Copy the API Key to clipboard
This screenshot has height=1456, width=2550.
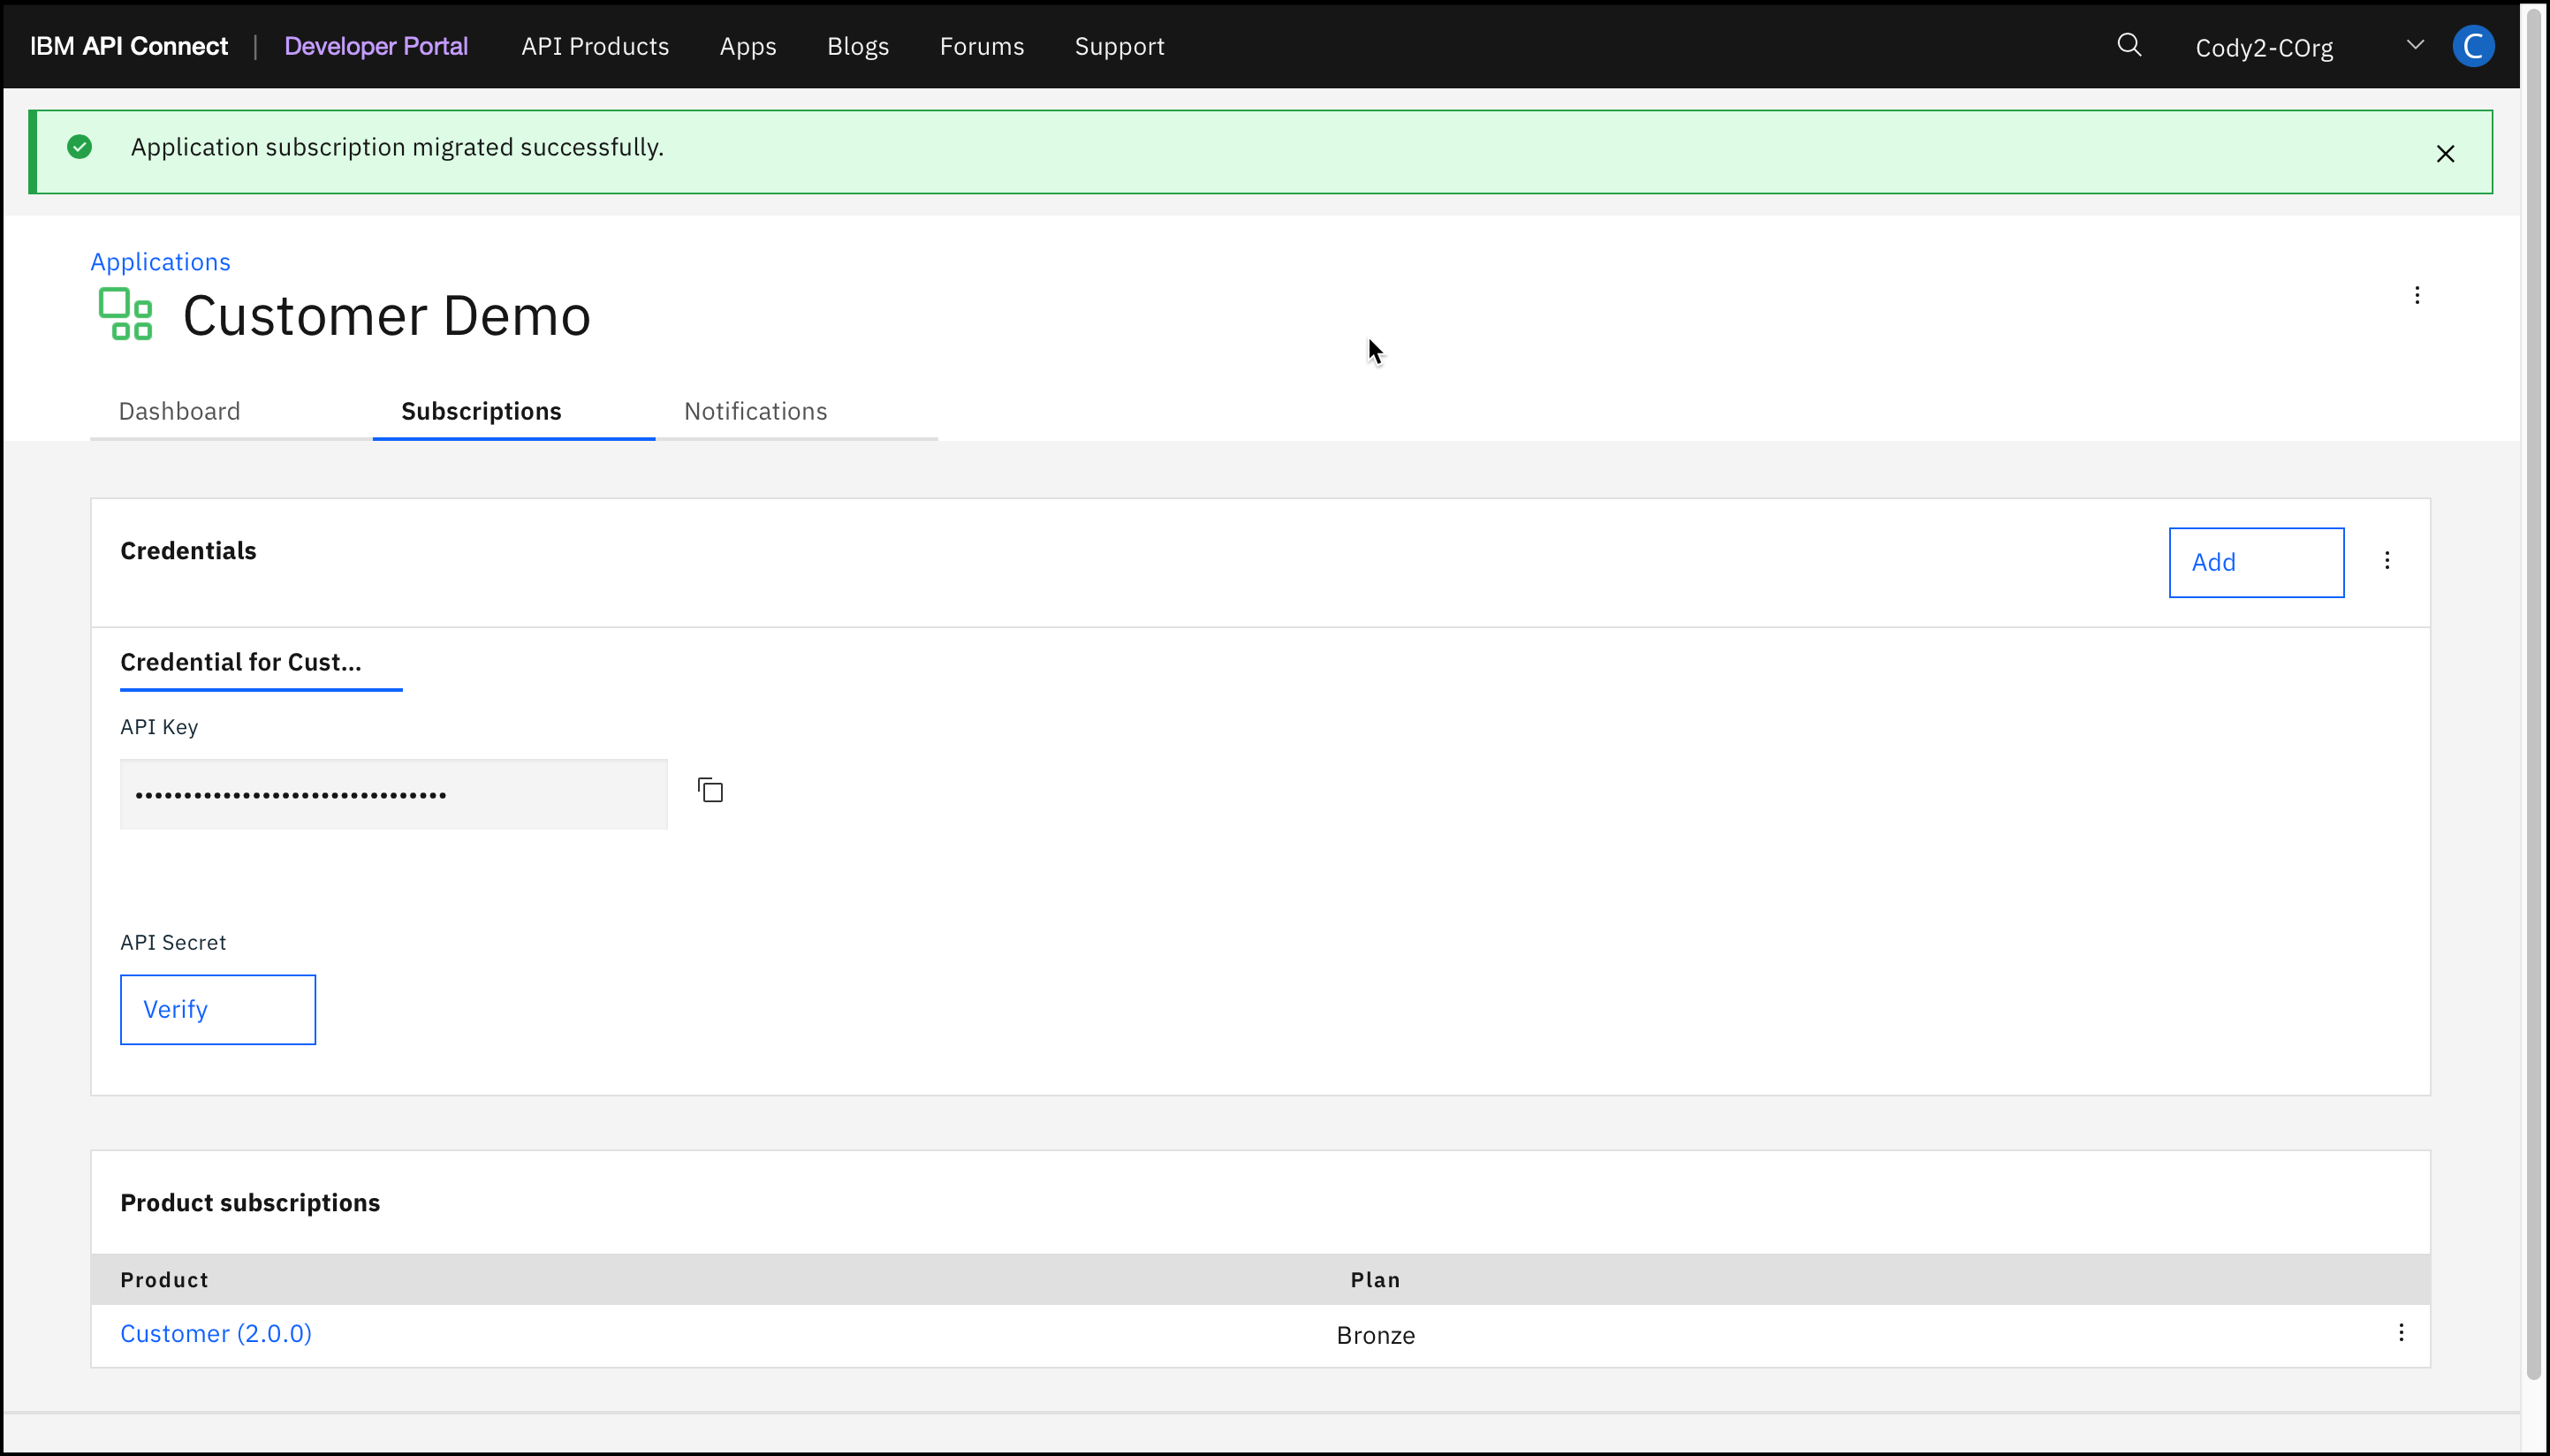710,791
